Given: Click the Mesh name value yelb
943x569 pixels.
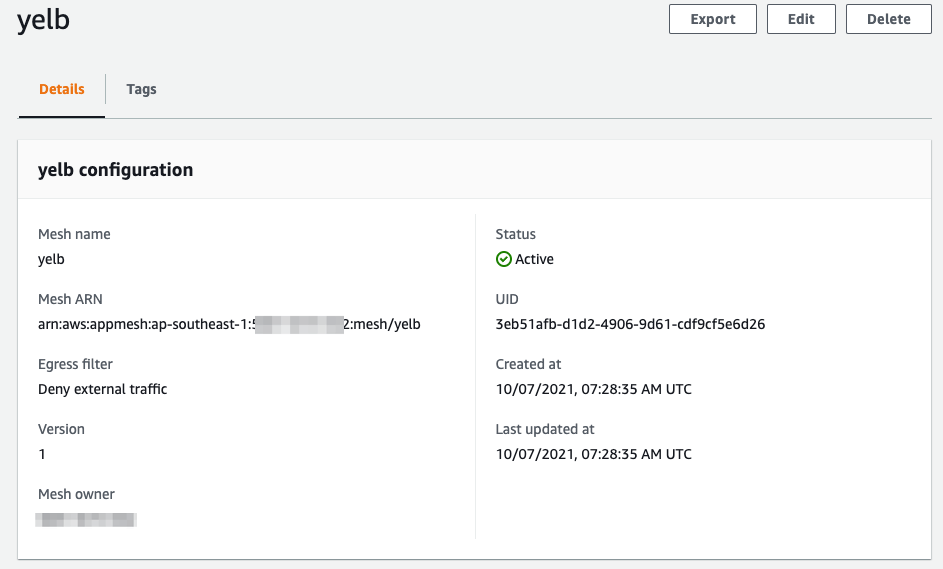Looking at the screenshot, I should tap(51, 259).
